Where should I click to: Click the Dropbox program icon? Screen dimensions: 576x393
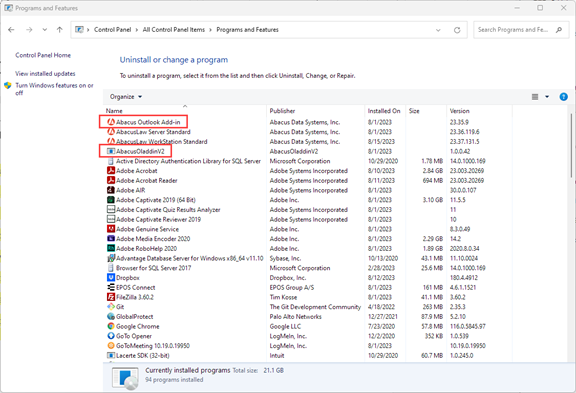(x=111, y=278)
